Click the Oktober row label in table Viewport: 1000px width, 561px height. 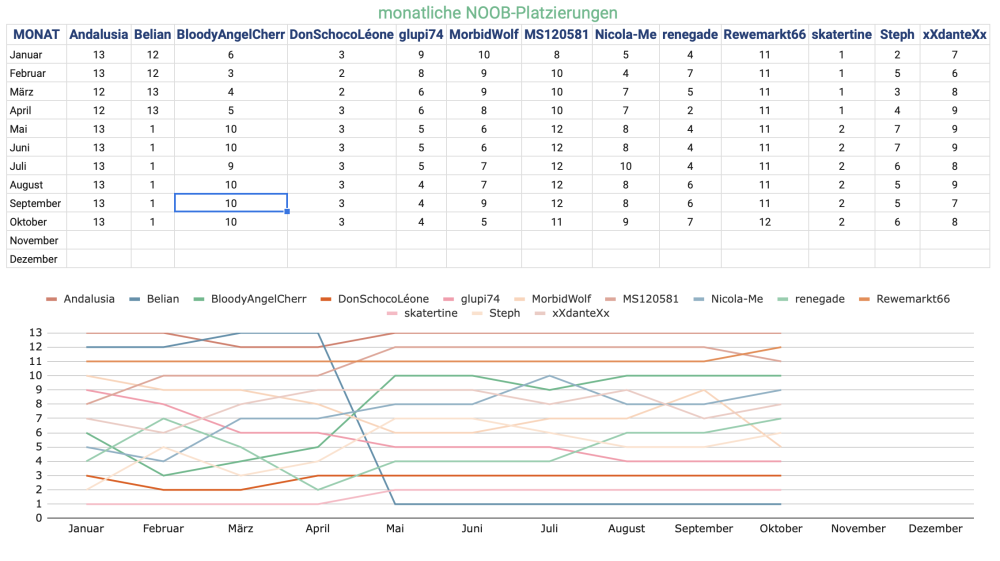click(x=29, y=222)
